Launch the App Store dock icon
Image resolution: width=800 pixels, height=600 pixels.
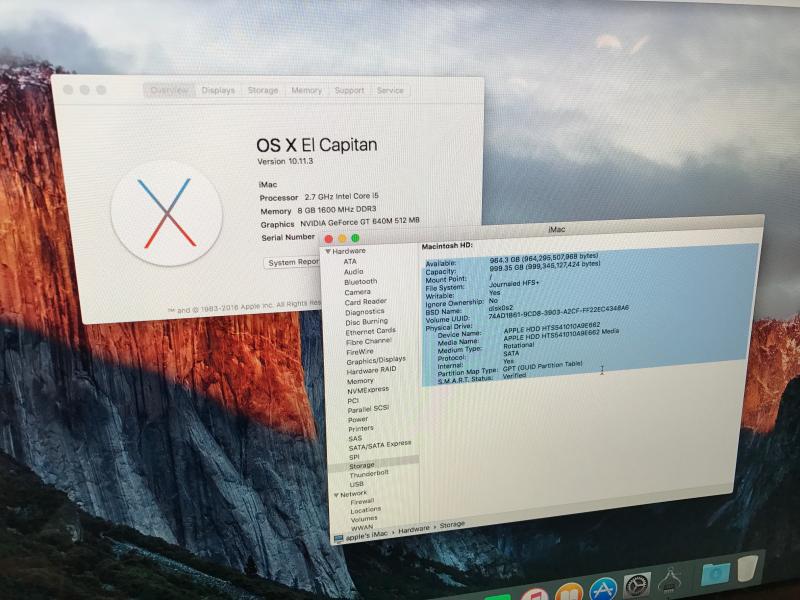pos(604,589)
